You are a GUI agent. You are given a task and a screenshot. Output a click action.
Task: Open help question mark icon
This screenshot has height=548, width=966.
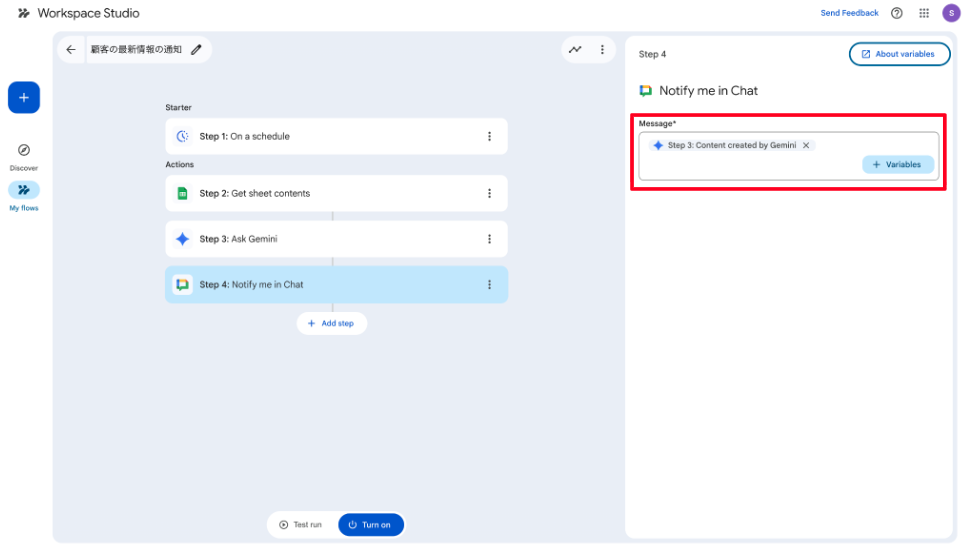coord(896,13)
